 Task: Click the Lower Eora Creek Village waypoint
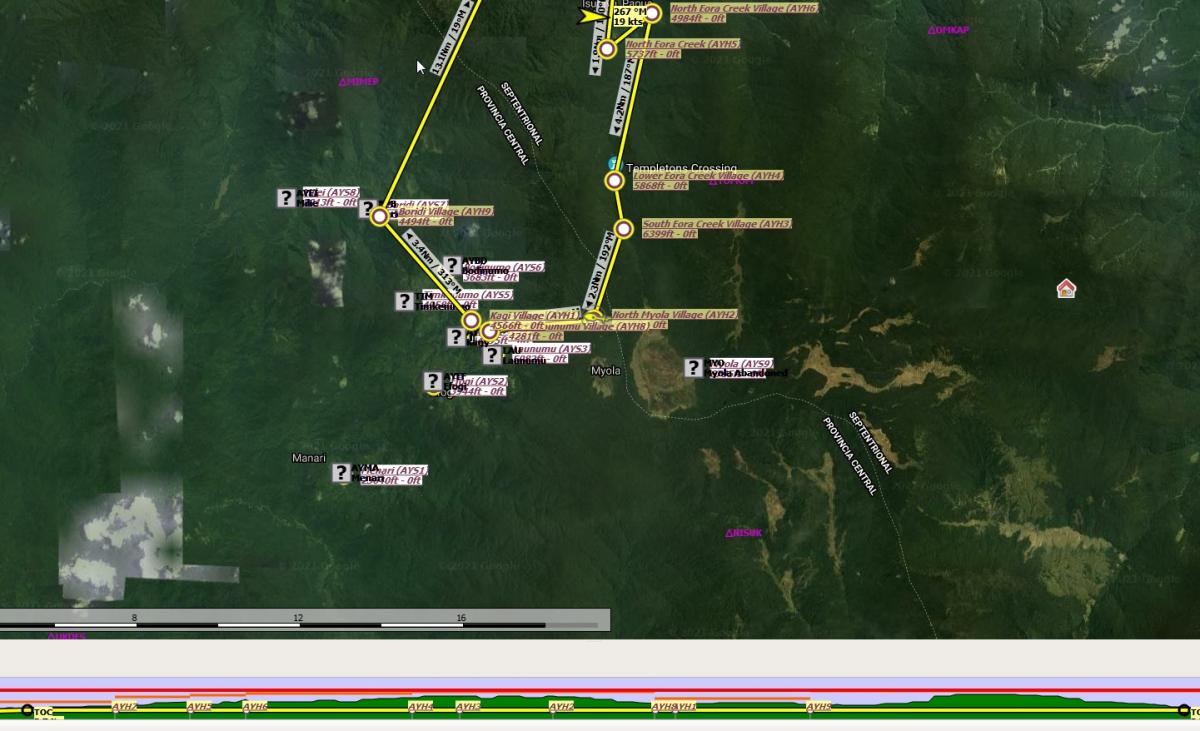[x=614, y=181]
